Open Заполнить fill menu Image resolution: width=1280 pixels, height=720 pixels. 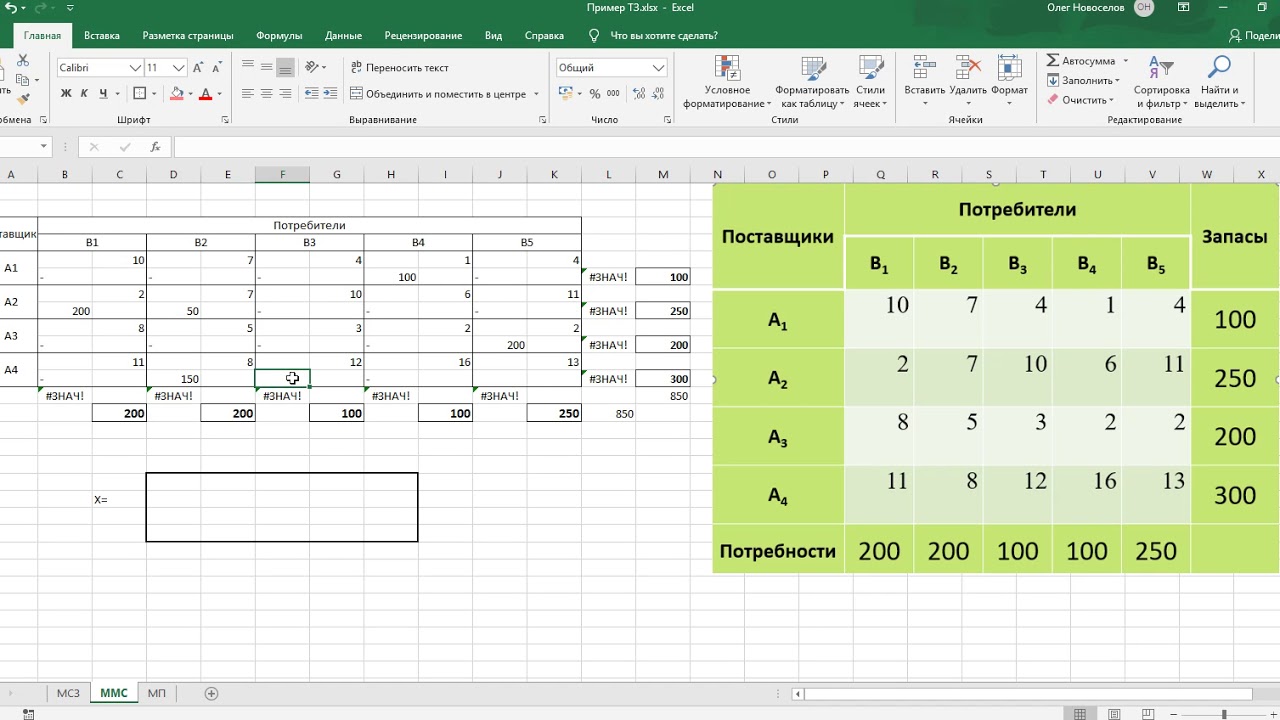[1083, 80]
